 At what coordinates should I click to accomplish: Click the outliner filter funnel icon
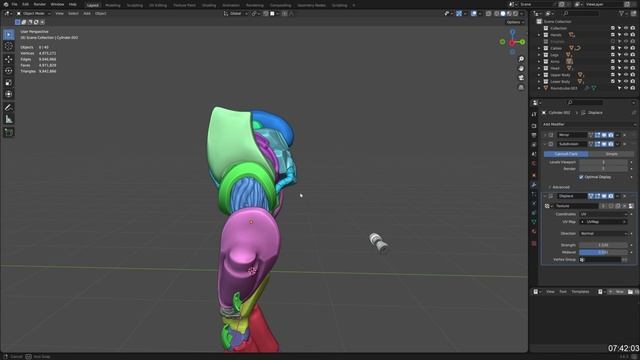coord(622,13)
